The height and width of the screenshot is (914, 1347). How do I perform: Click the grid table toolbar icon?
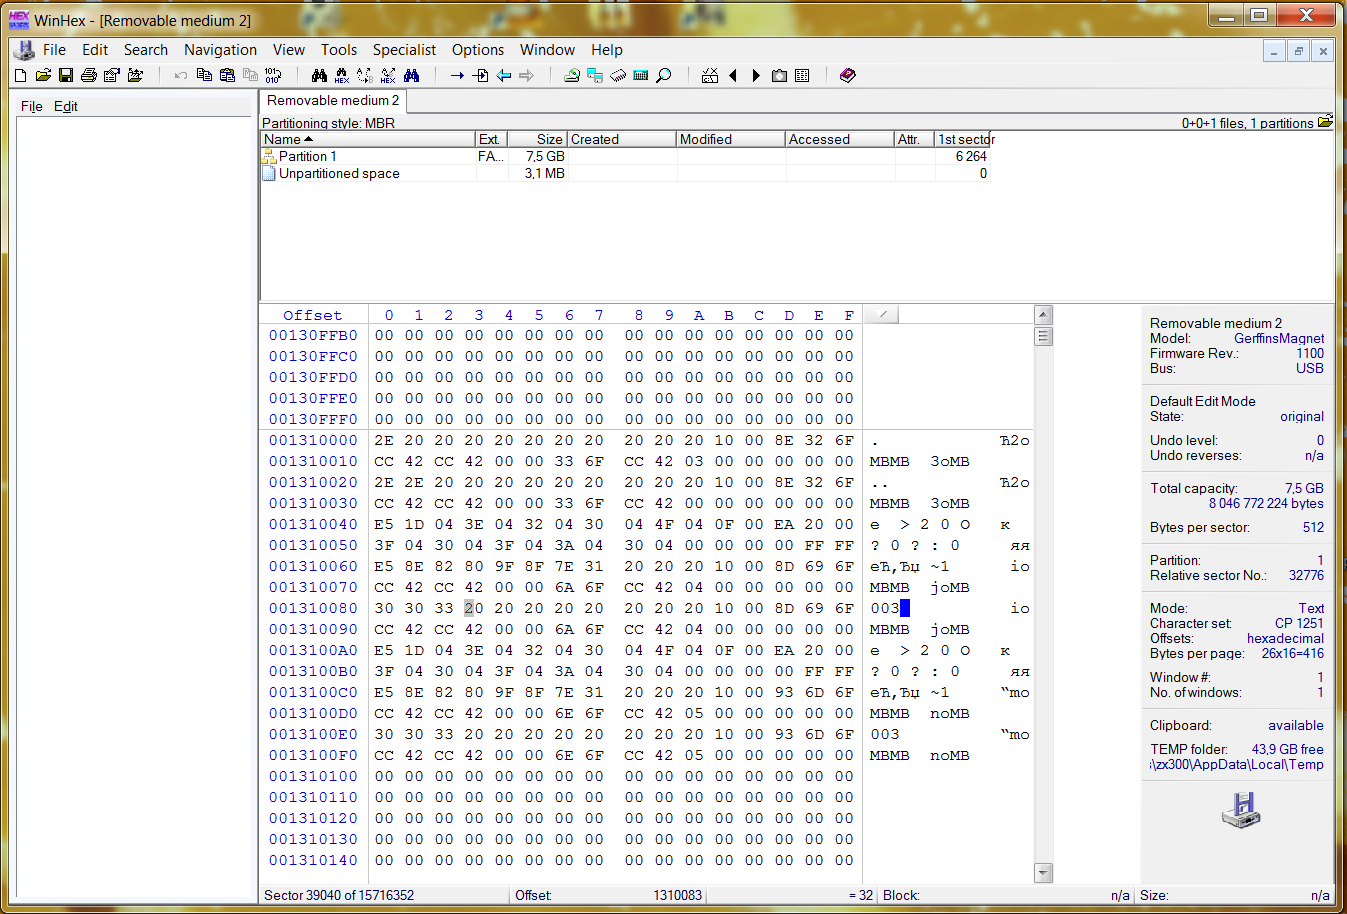[802, 75]
